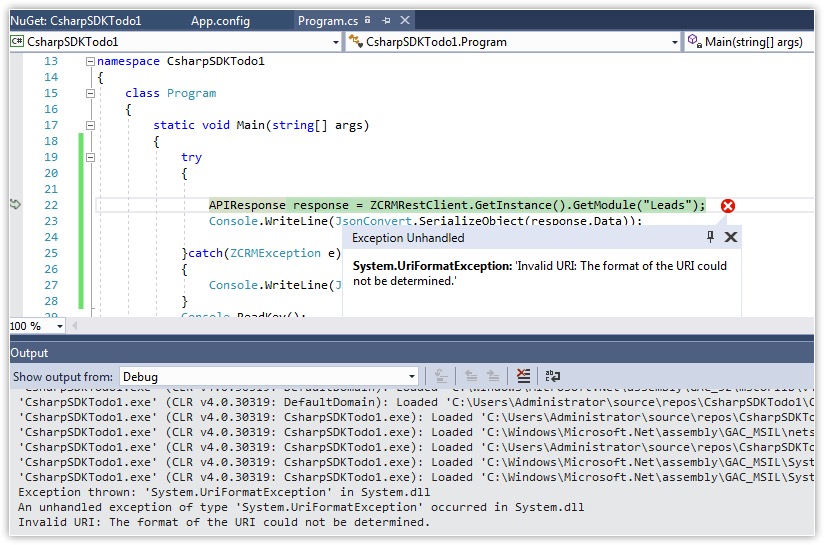Click the red error icon on line 22
Viewport: 824px width, 545px height.
(728, 205)
